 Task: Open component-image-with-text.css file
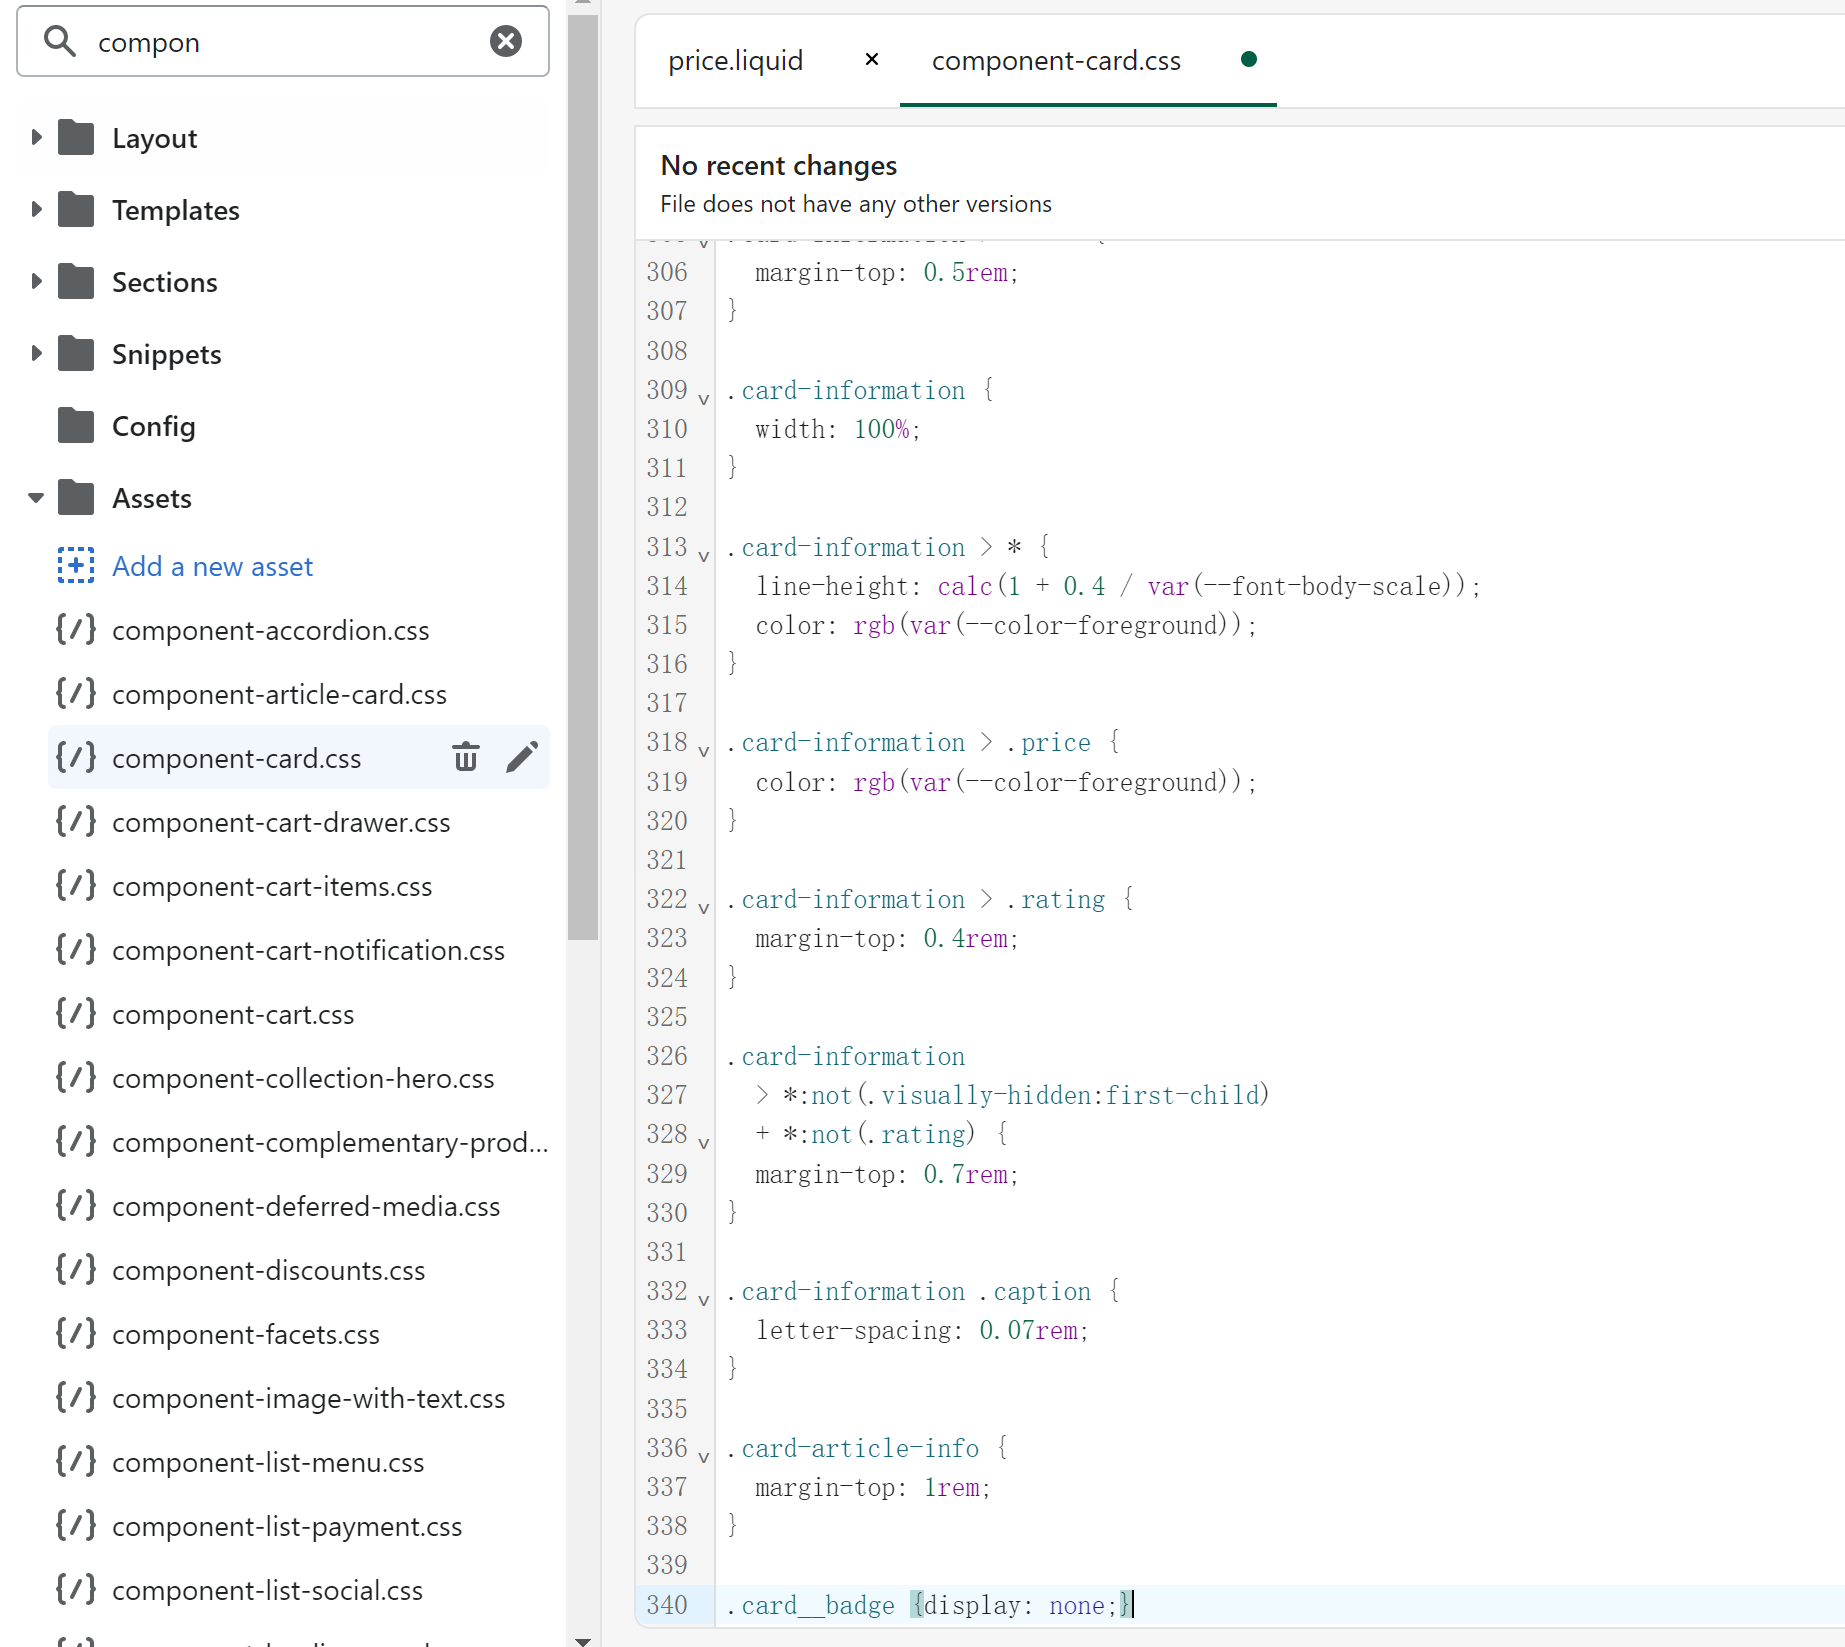(308, 1399)
